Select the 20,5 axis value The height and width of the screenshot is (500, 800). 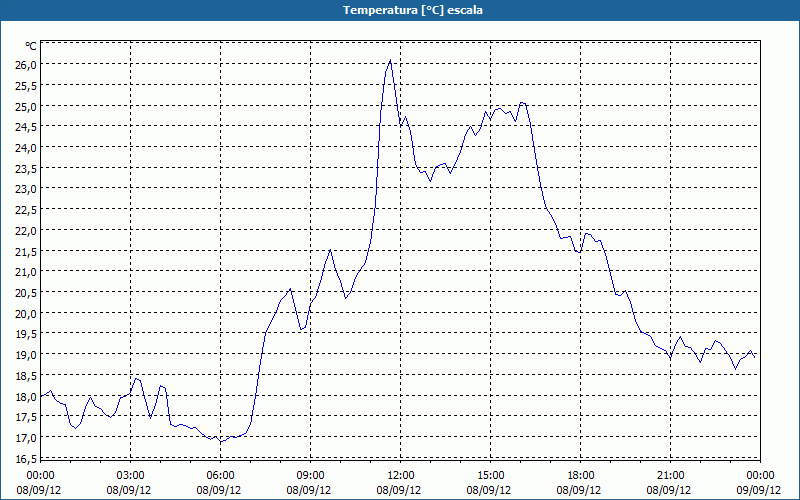(x=26, y=292)
